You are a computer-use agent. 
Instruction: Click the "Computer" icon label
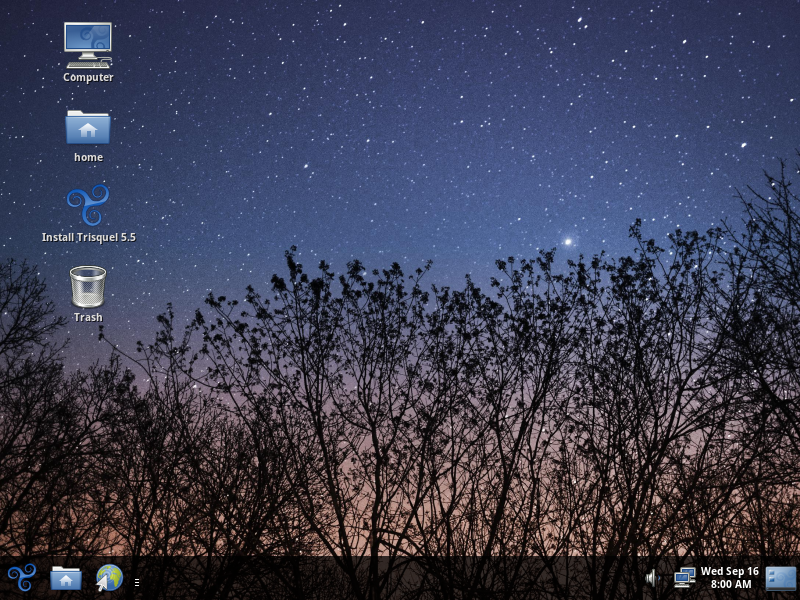point(88,78)
